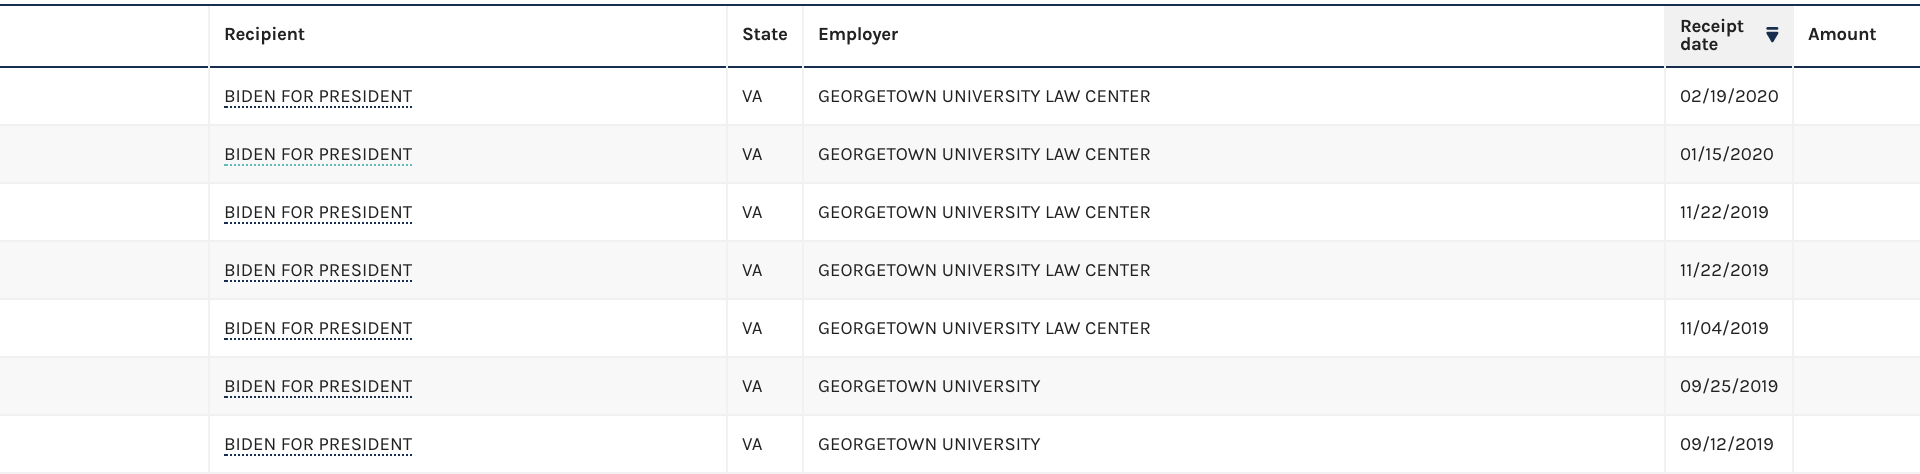Image resolution: width=1920 pixels, height=474 pixels.
Task: Click the 11/04/2019 receipt date cell
Action: tap(1724, 329)
